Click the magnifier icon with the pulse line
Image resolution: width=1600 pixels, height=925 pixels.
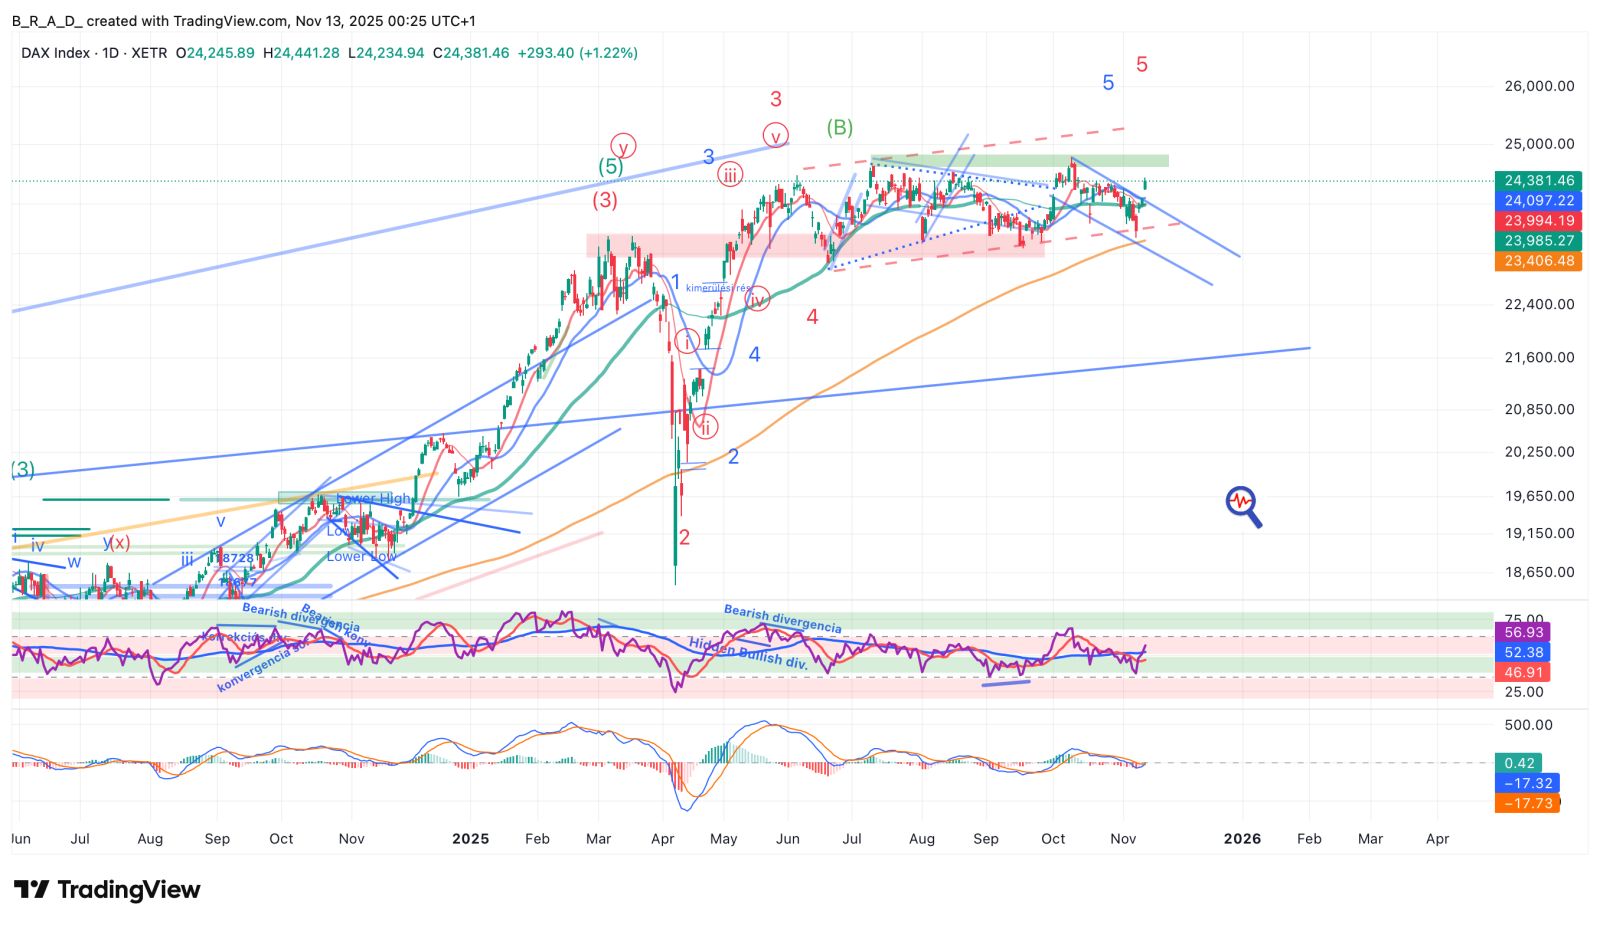coord(1243,506)
